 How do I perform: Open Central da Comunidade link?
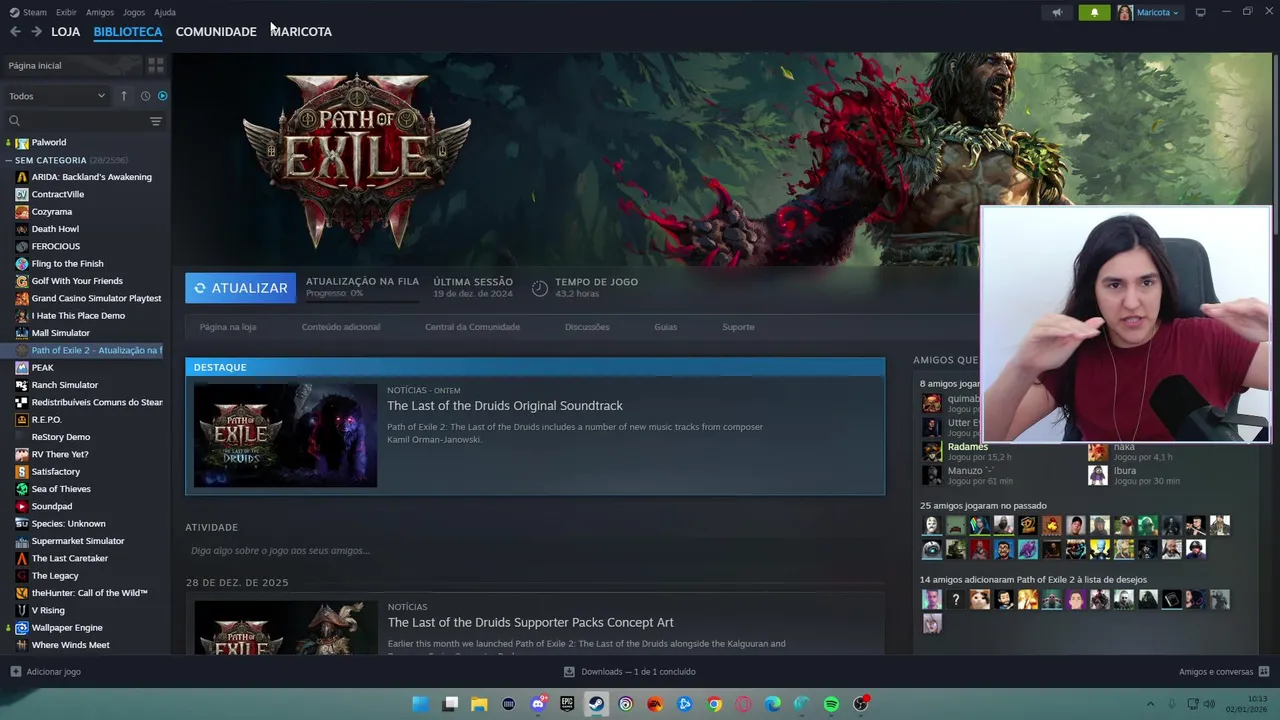(472, 327)
